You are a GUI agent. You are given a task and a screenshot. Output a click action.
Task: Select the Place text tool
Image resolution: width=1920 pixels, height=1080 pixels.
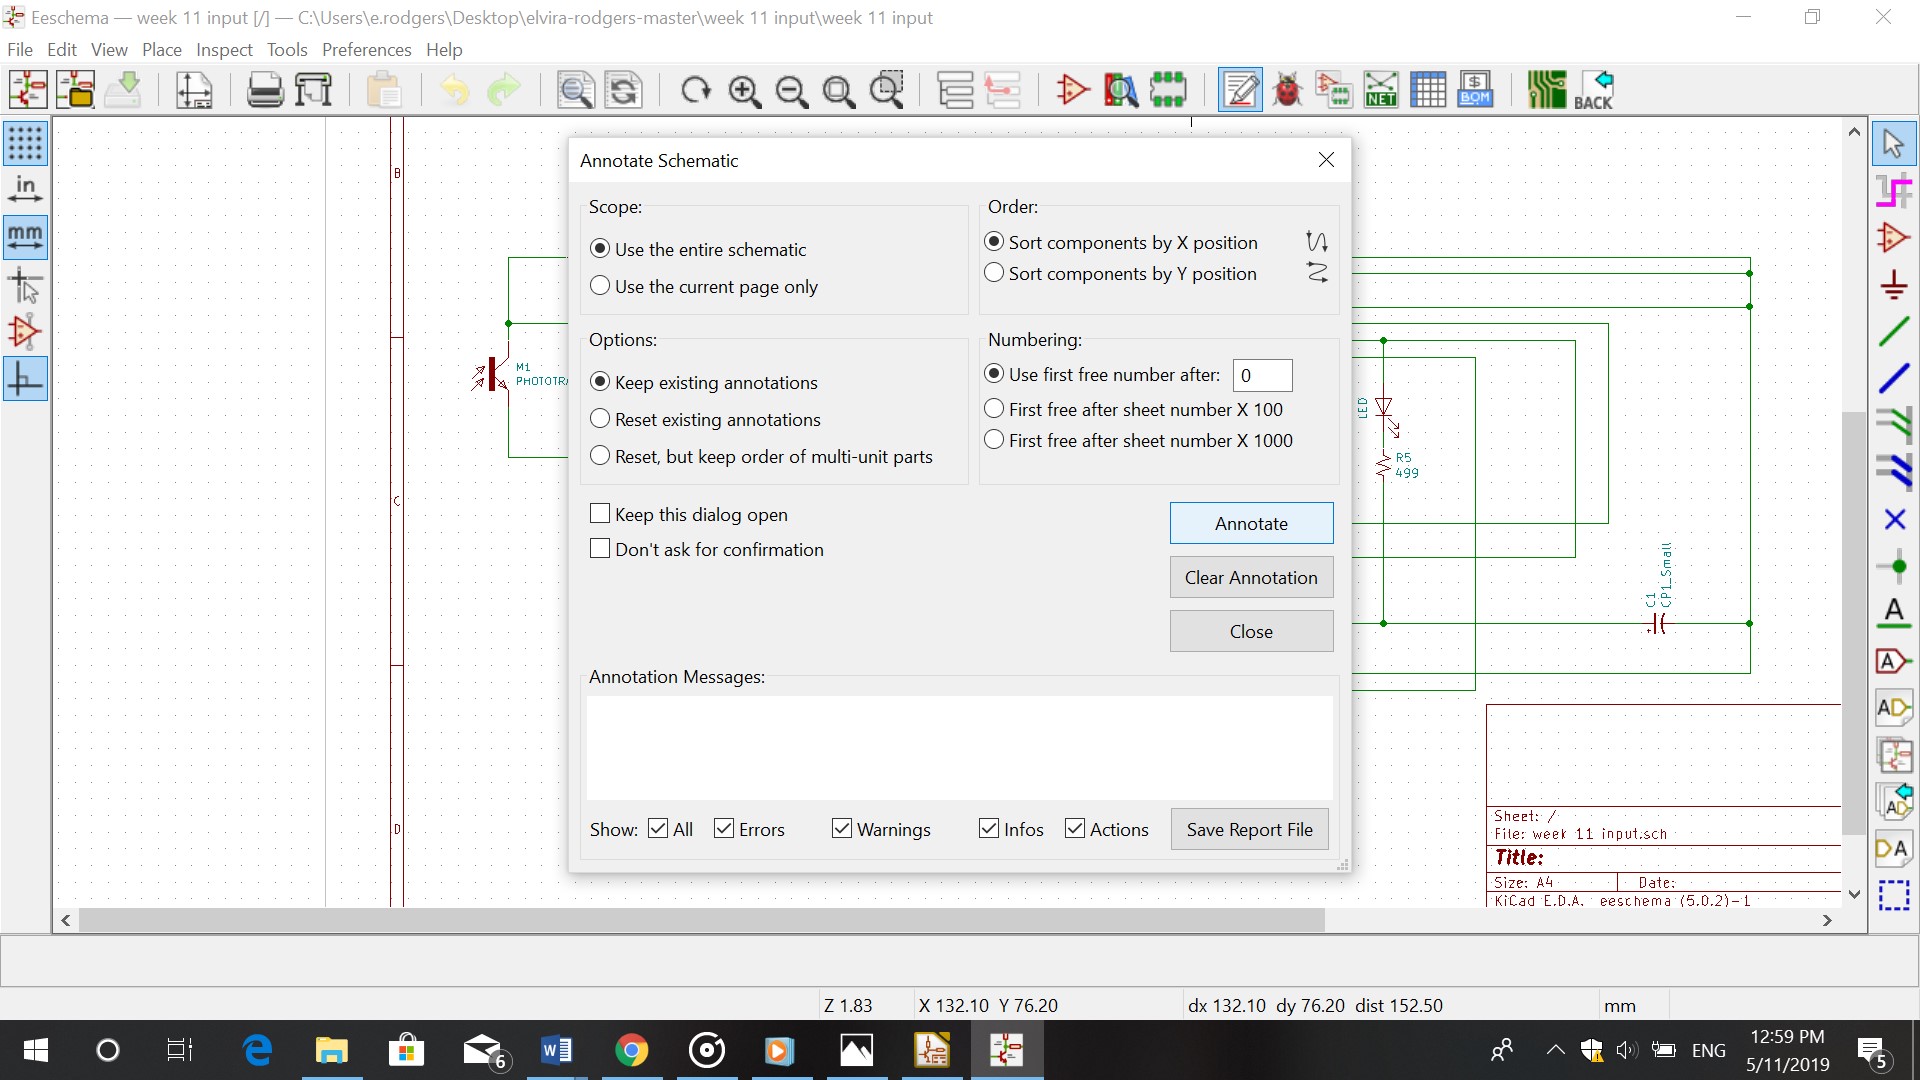click(x=1893, y=612)
